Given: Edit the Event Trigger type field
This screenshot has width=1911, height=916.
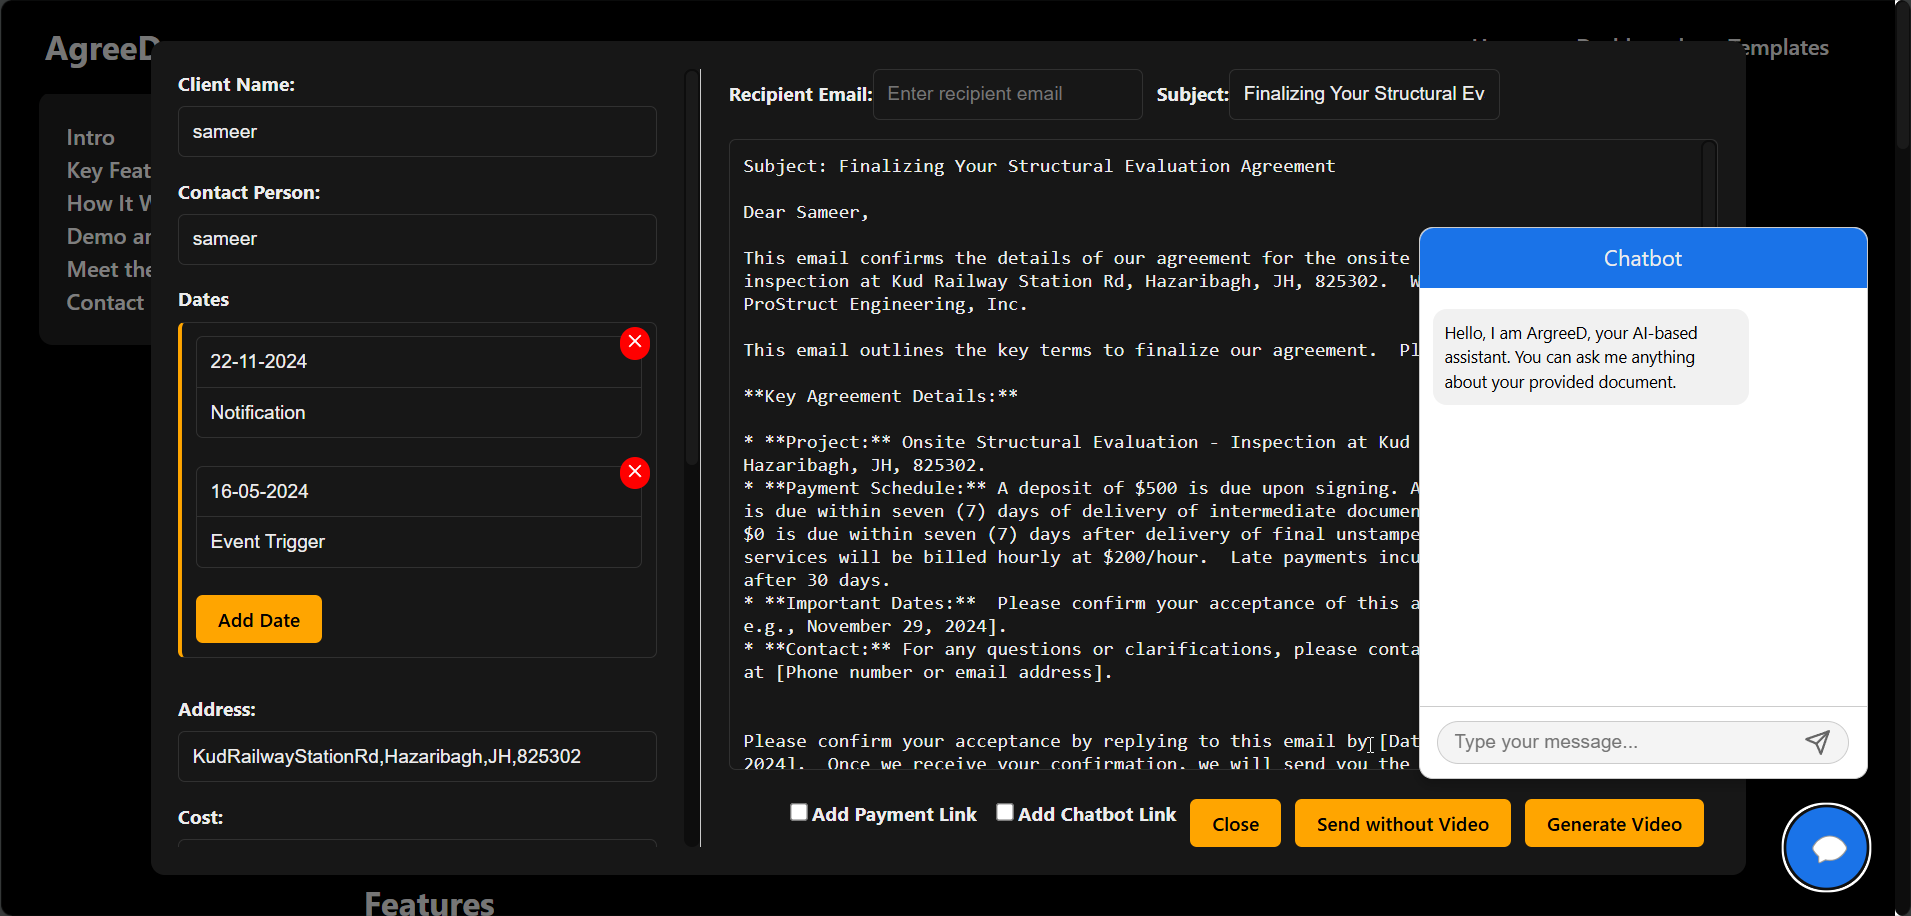Looking at the screenshot, I should [x=418, y=542].
